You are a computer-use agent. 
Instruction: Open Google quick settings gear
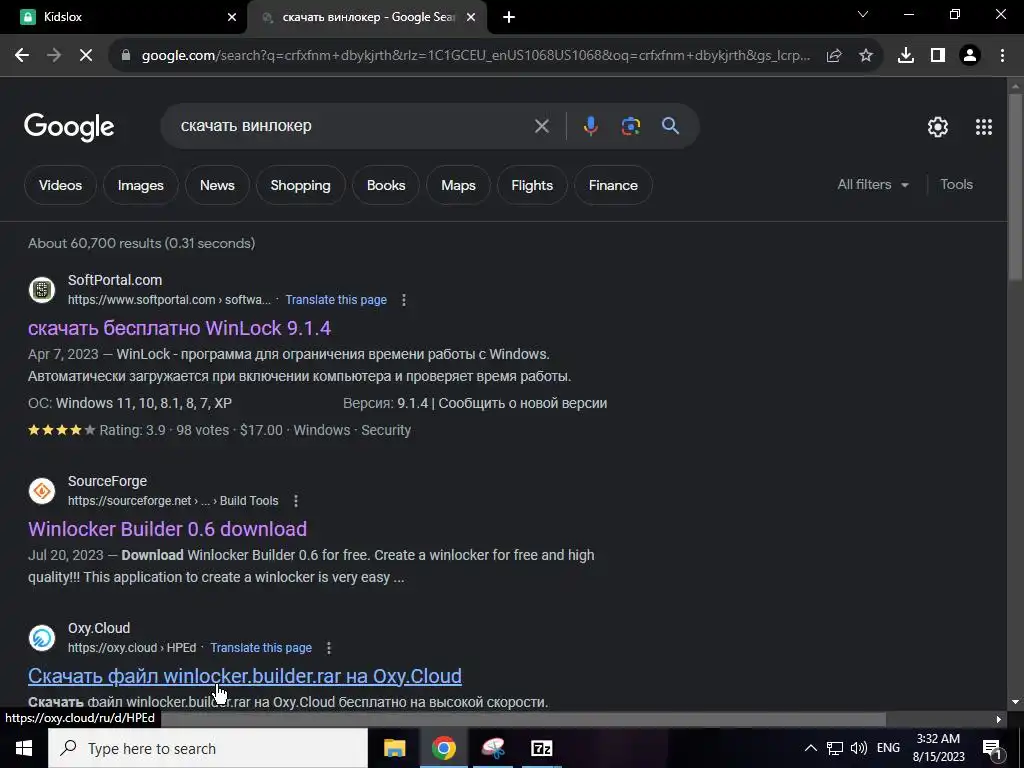coord(938,127)
